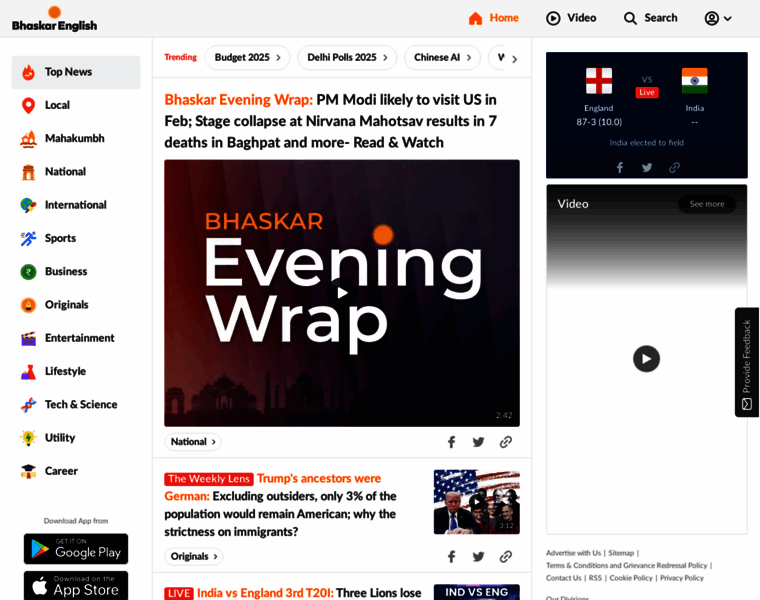
Task: Open Sitemap footer link
Action: (621, 553)
